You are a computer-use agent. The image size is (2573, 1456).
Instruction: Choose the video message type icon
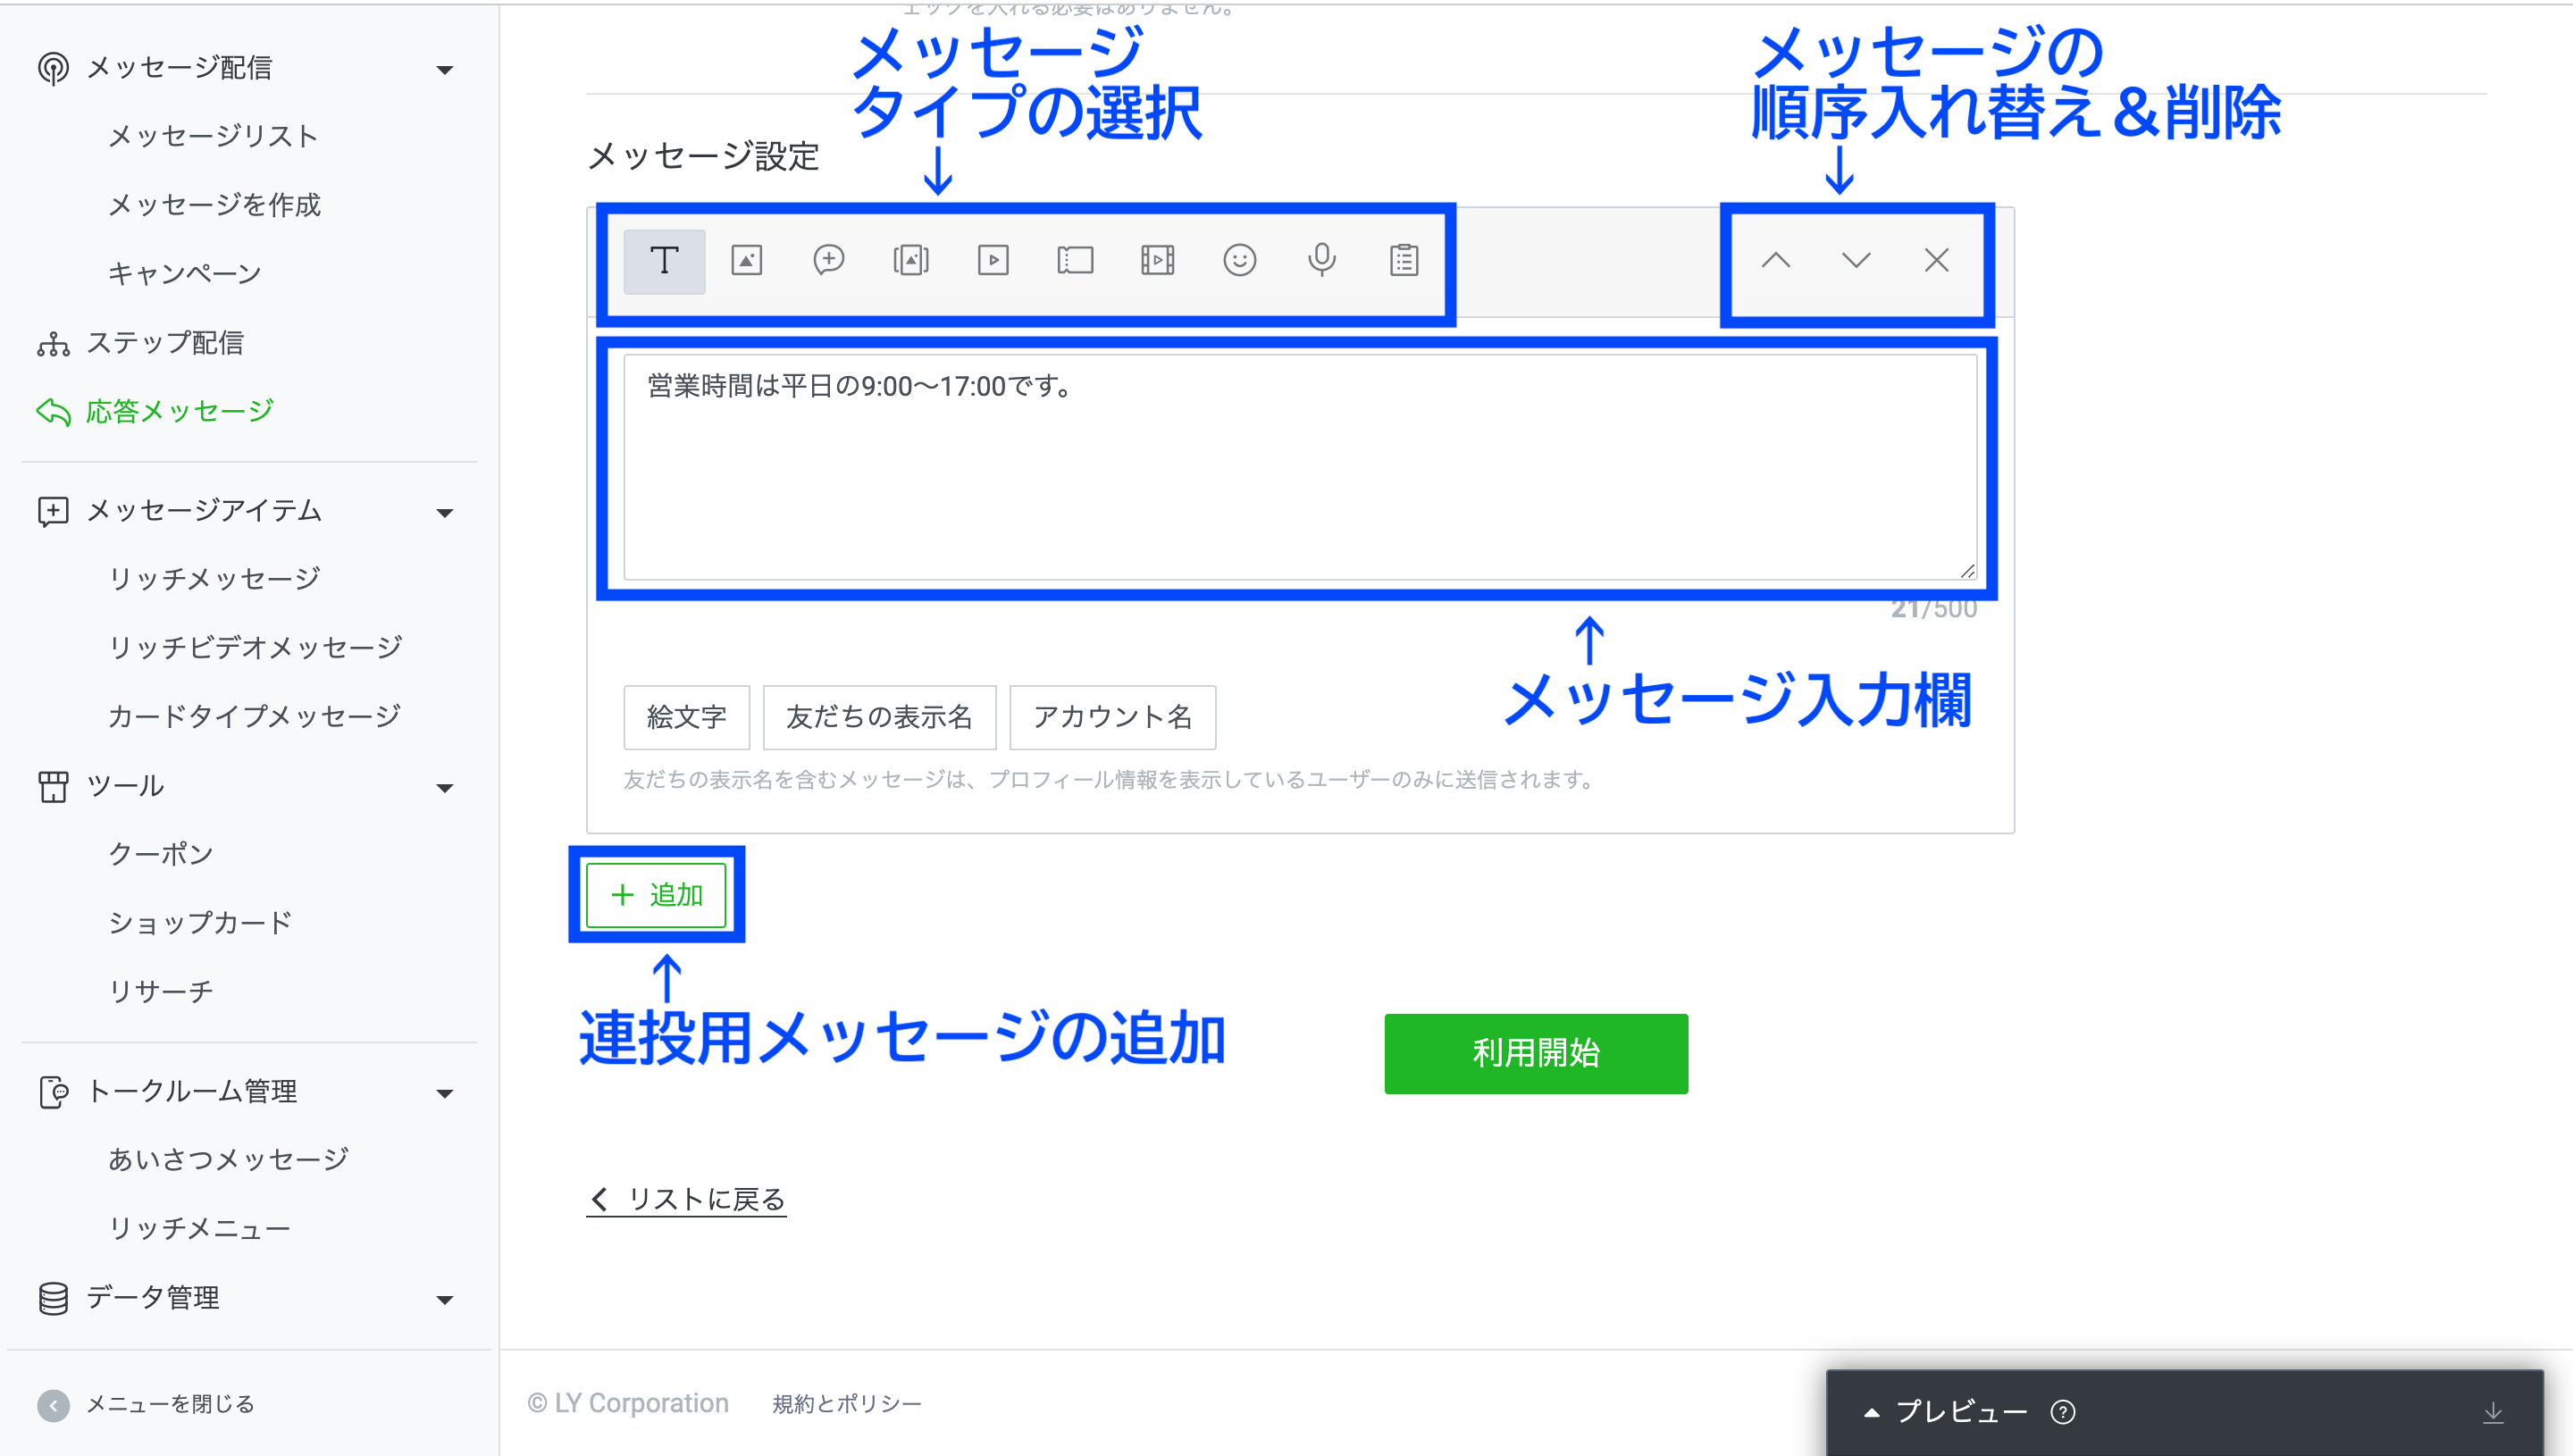tap(993, 261)
